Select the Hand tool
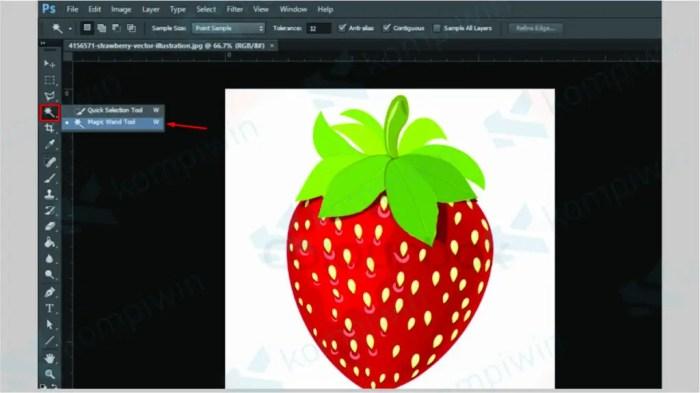 pyautogui.click(x=50, y=358)
